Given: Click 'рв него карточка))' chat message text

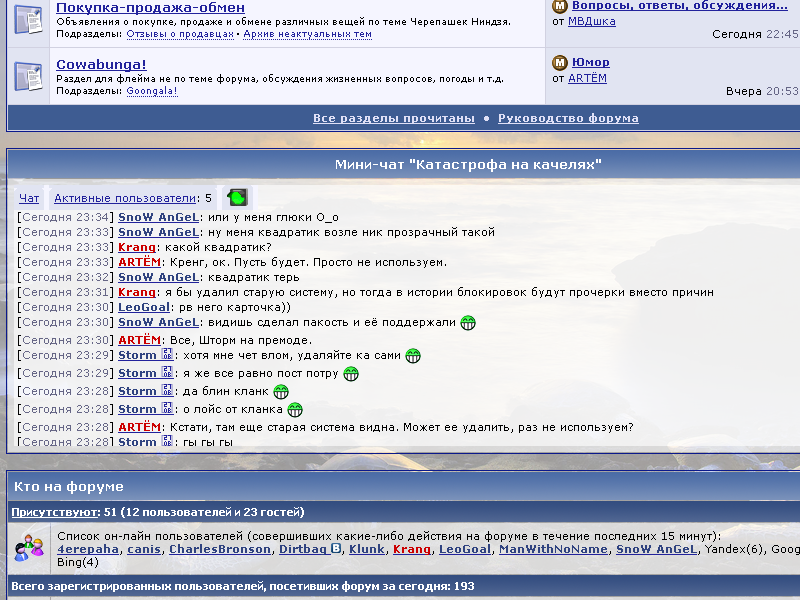Looking at the screenshot, I should [235, 308].
